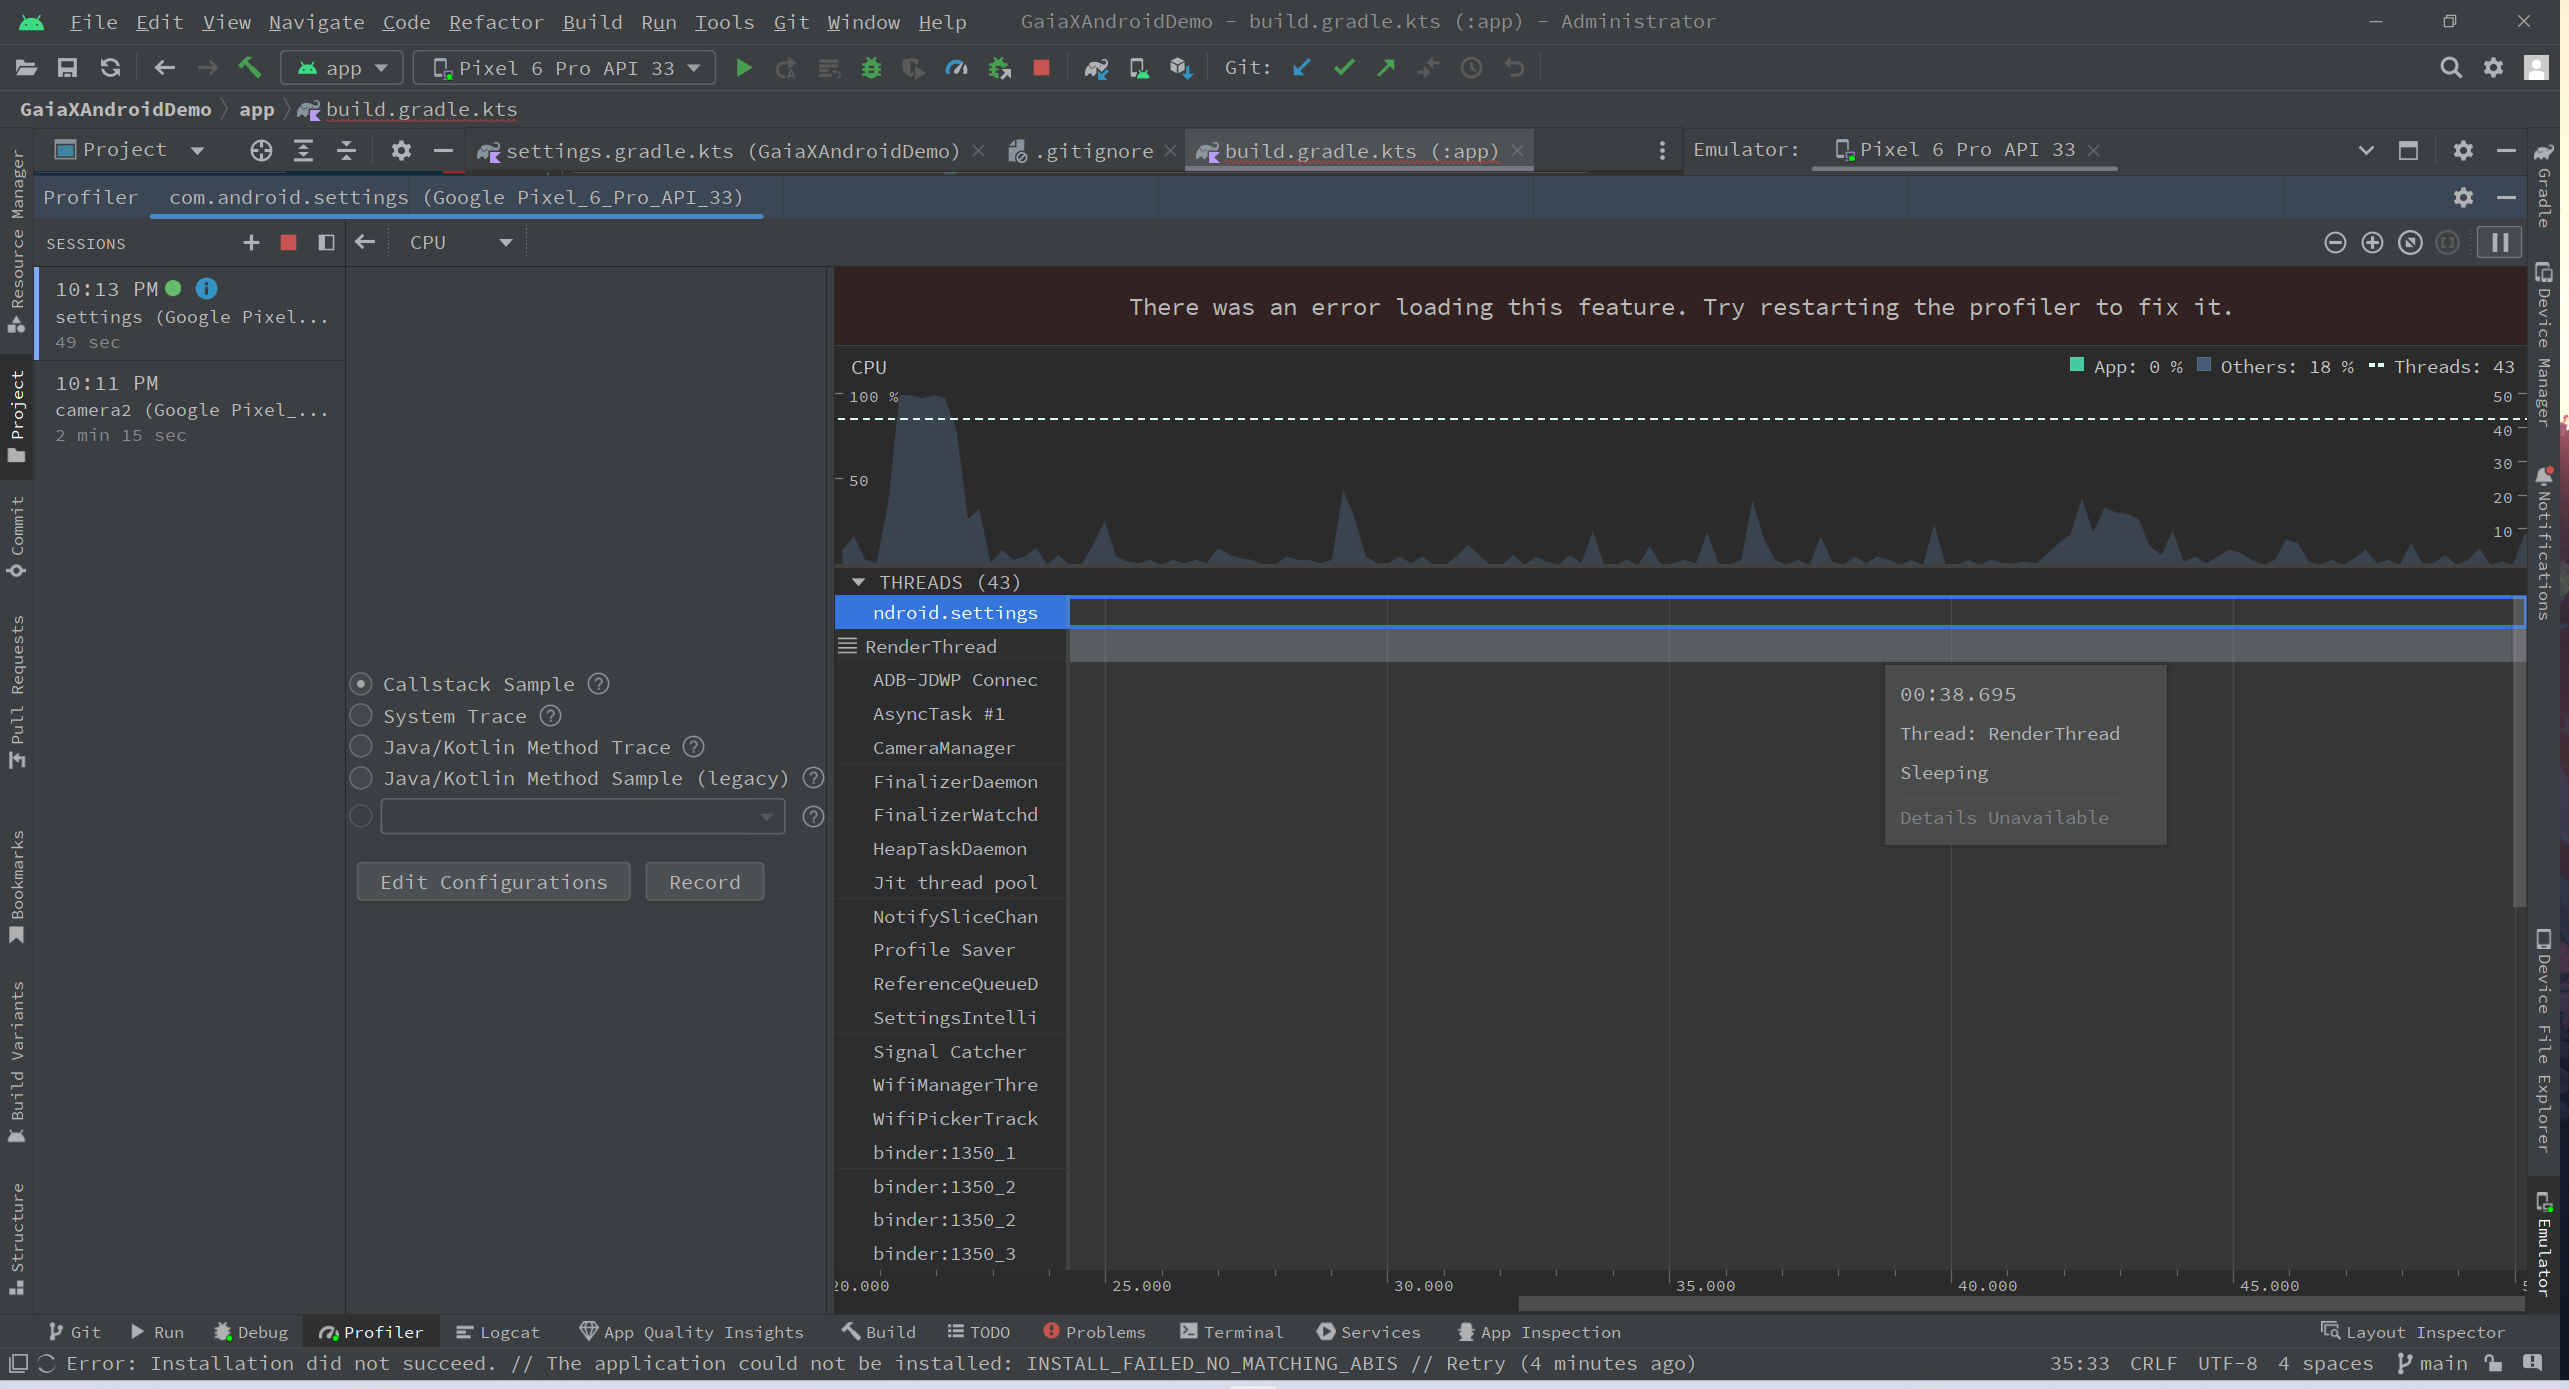Select the camera2 10:11 PM session
The width and height of the screenshot is (2569, 1389).
[190, 408]
